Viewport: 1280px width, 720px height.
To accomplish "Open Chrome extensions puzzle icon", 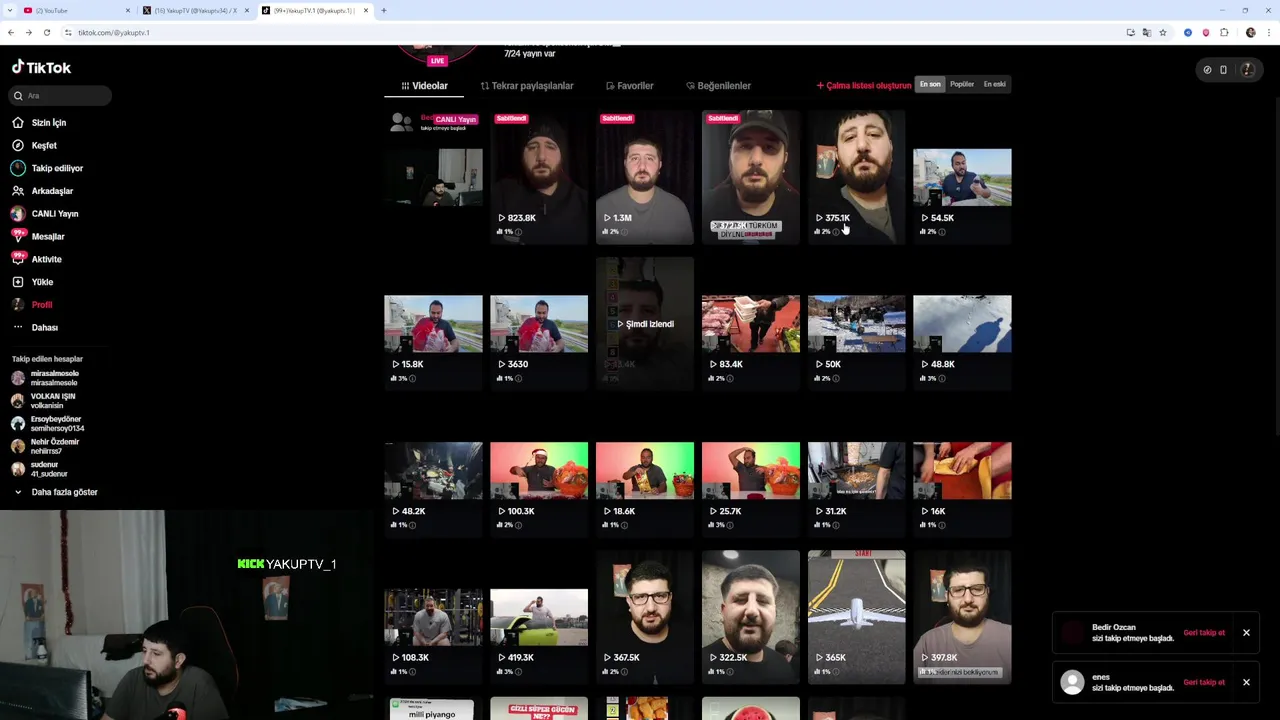I will click(1224, 32).
